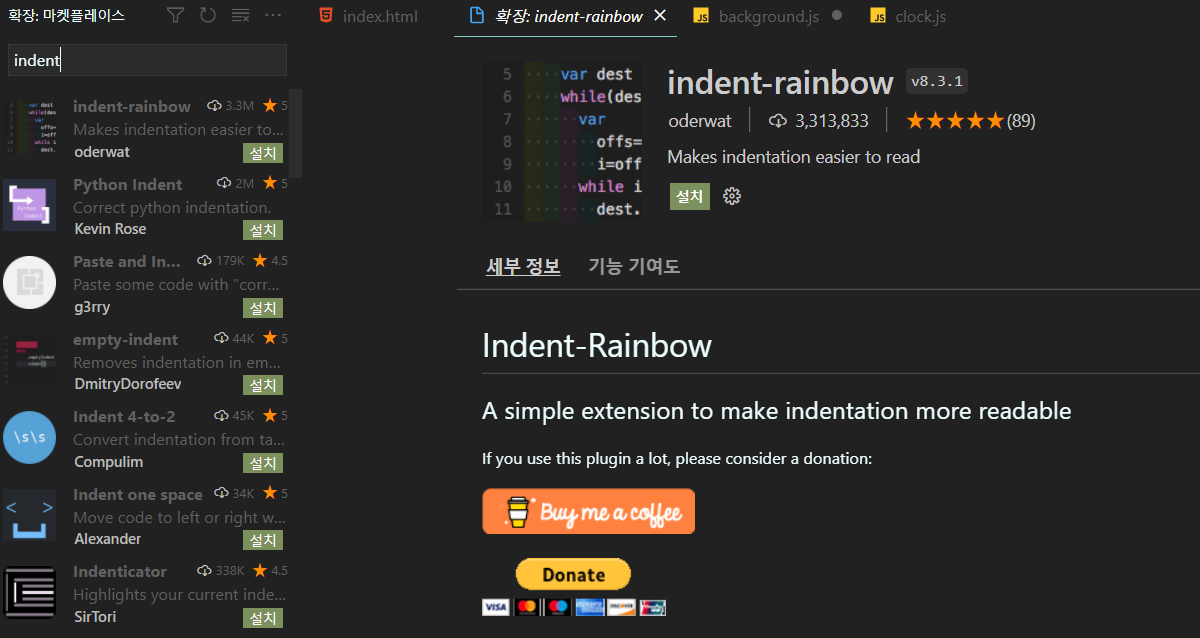Install the Python Indent extension
1200x638 pixels.
tap(263, 230)
